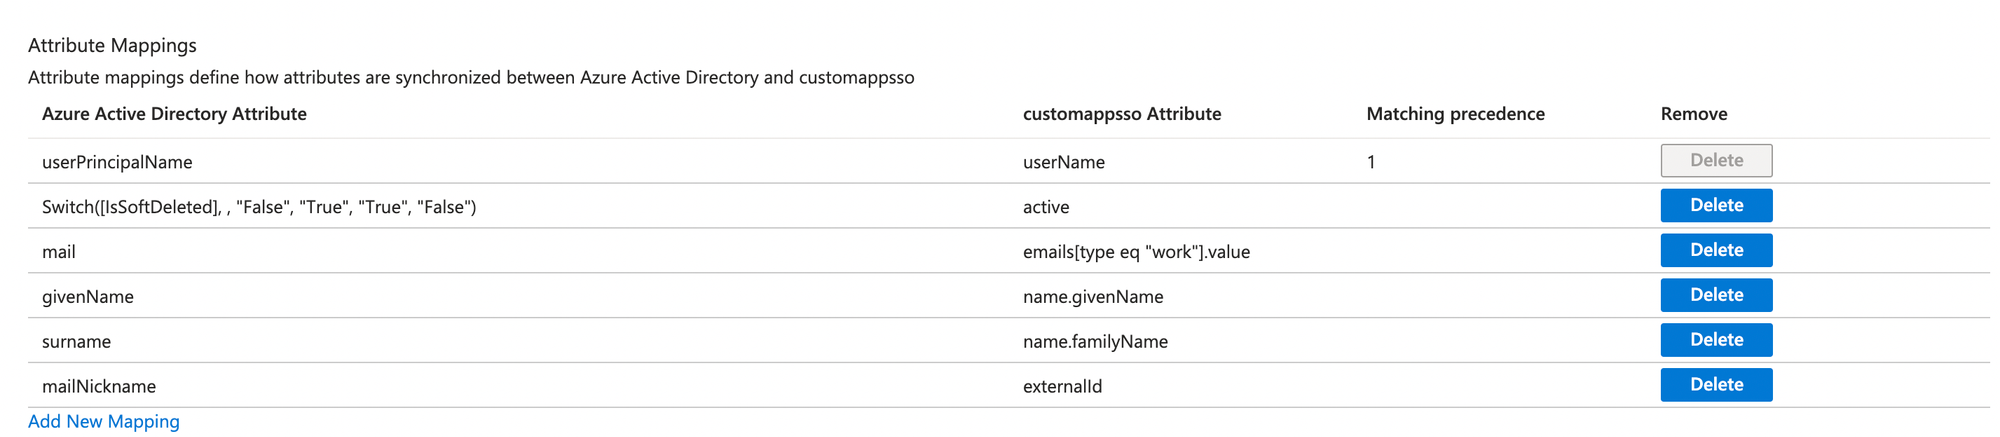Click matching precedence value 1
Image resolution: width=2000 pixels, height=437 pixels.
(x=1371, y=162)
